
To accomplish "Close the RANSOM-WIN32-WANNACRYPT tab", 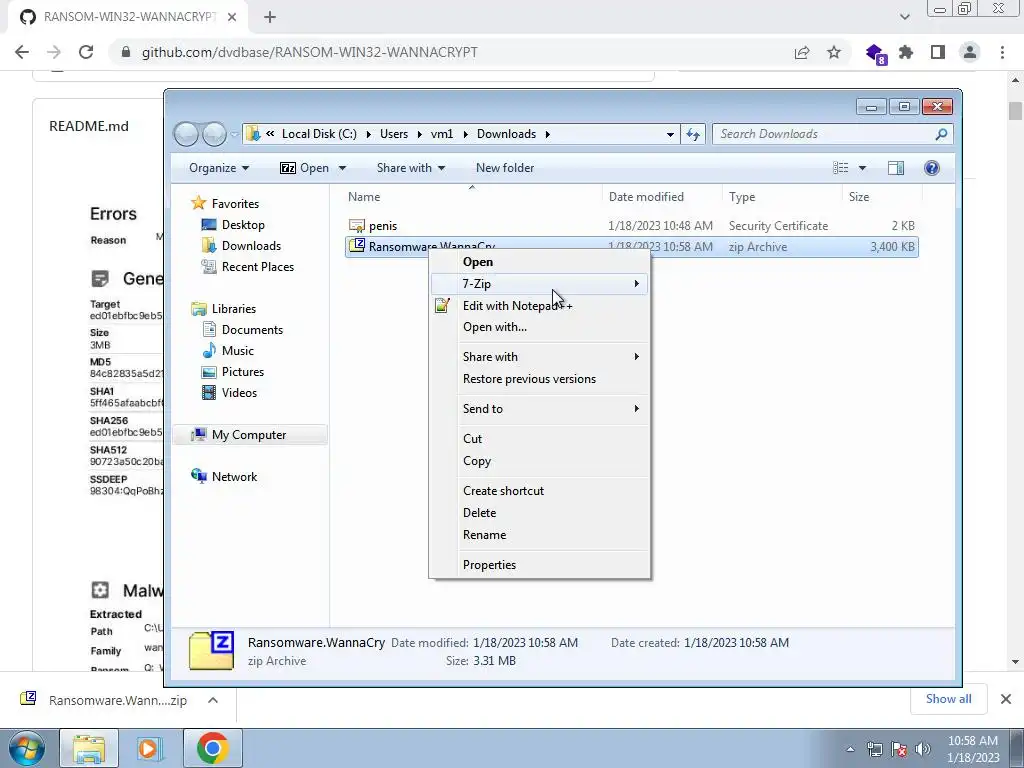I will tap(232, 18).
